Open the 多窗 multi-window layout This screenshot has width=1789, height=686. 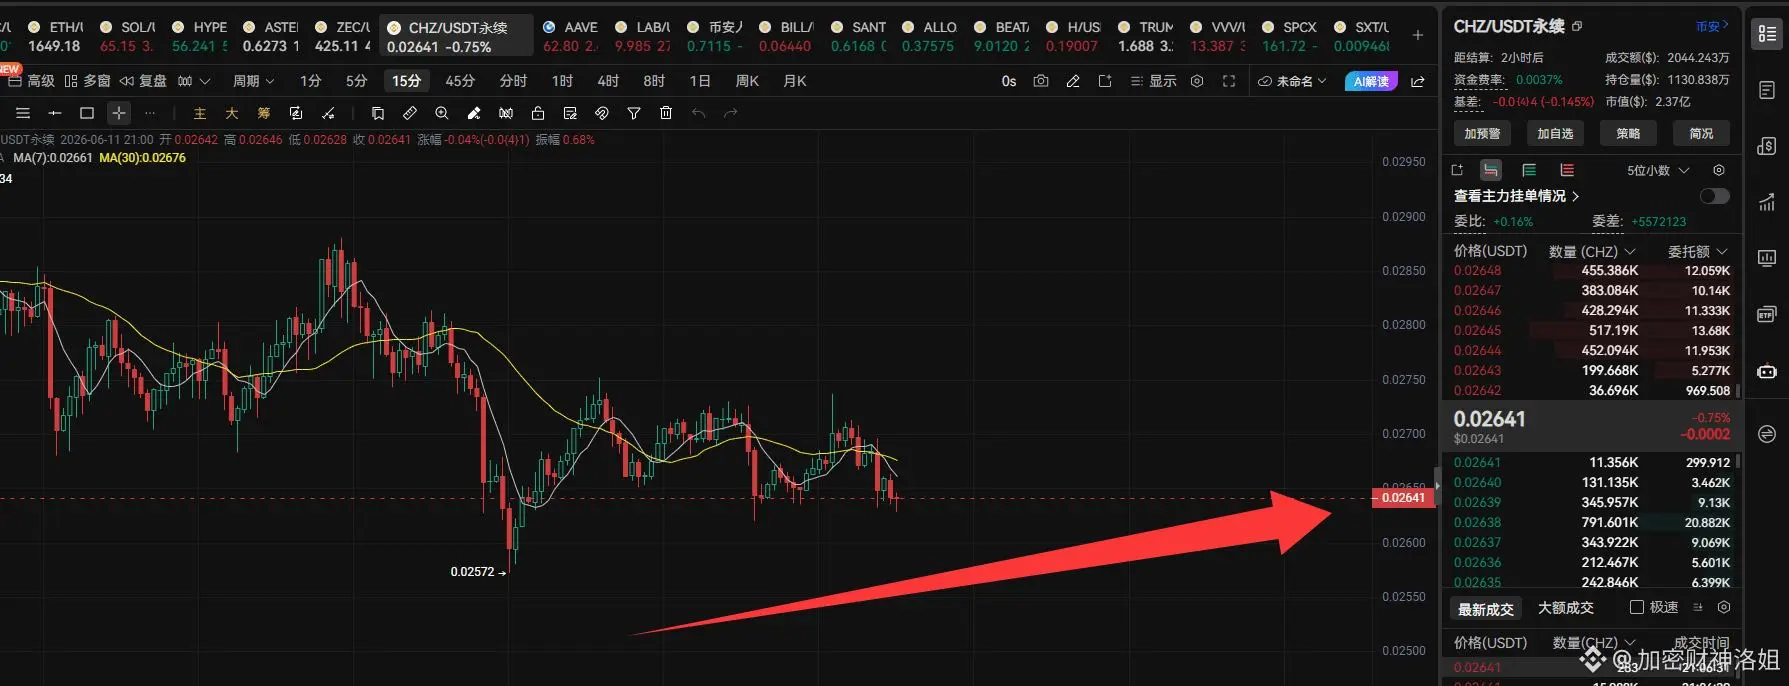[87, 81]
